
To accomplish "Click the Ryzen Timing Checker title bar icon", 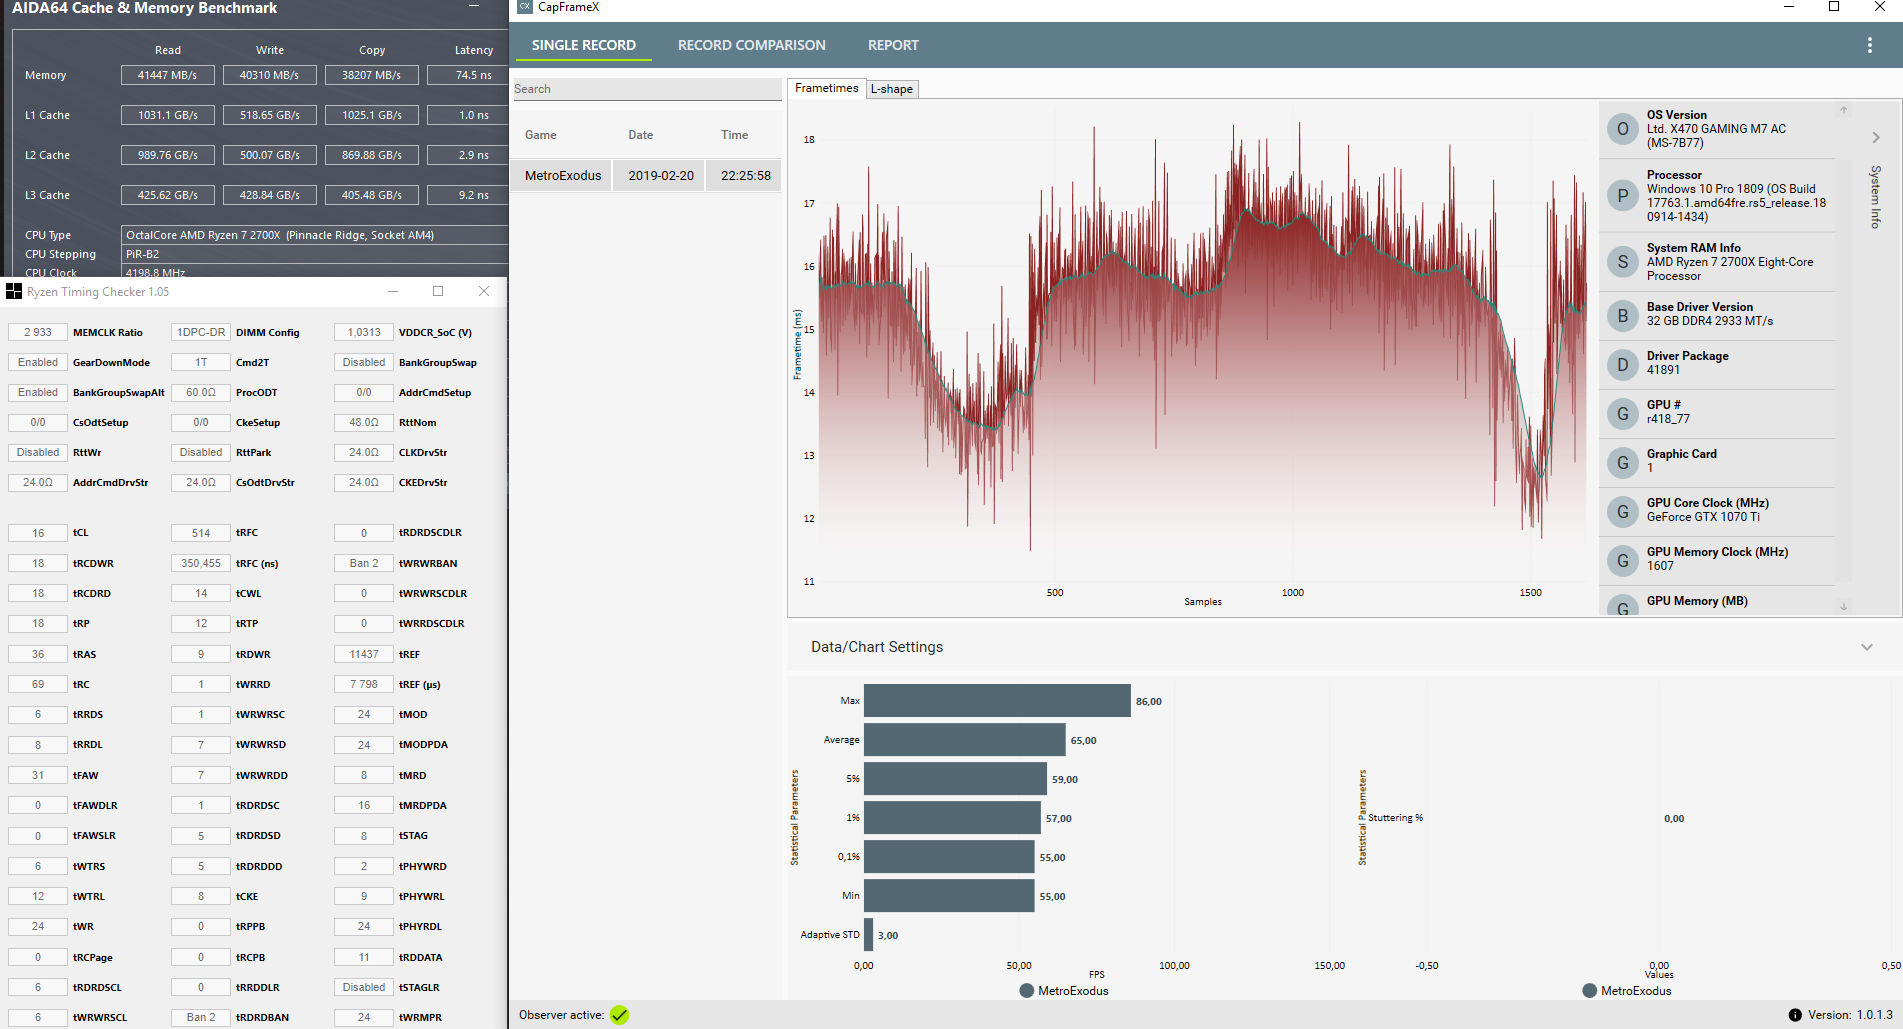I will click(14, 291).
